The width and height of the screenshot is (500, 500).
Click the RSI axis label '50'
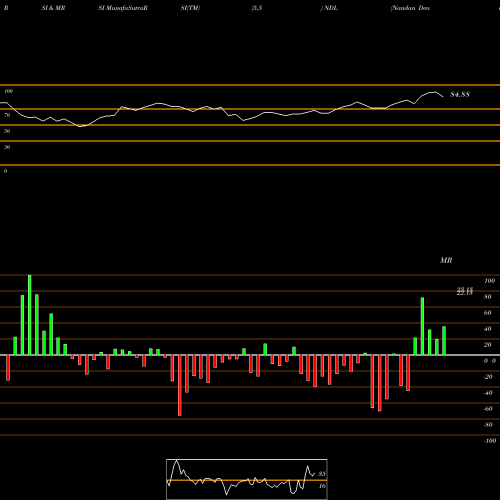tap(7, 131)
